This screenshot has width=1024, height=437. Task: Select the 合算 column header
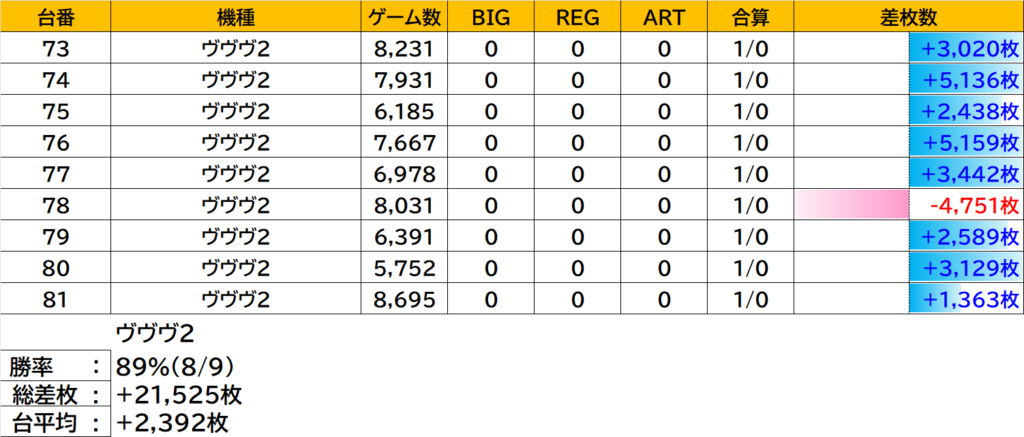coord(749,17)
